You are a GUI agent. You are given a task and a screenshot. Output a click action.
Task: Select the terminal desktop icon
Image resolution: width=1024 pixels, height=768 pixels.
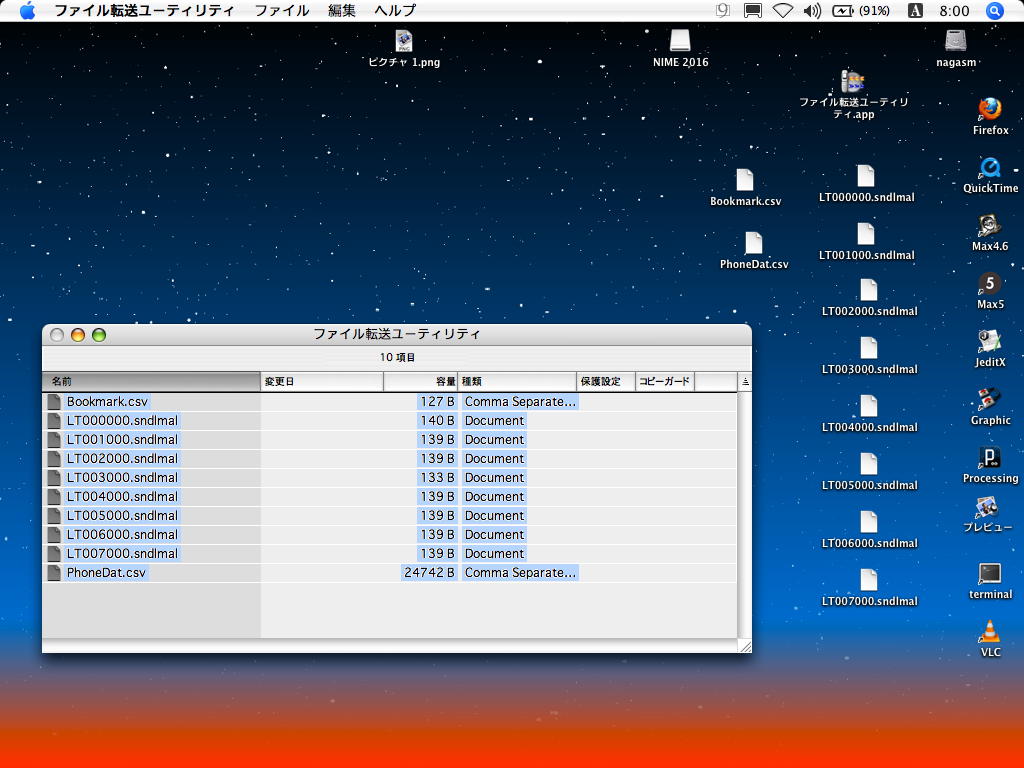pyautogui.click(x=990, y=574)
